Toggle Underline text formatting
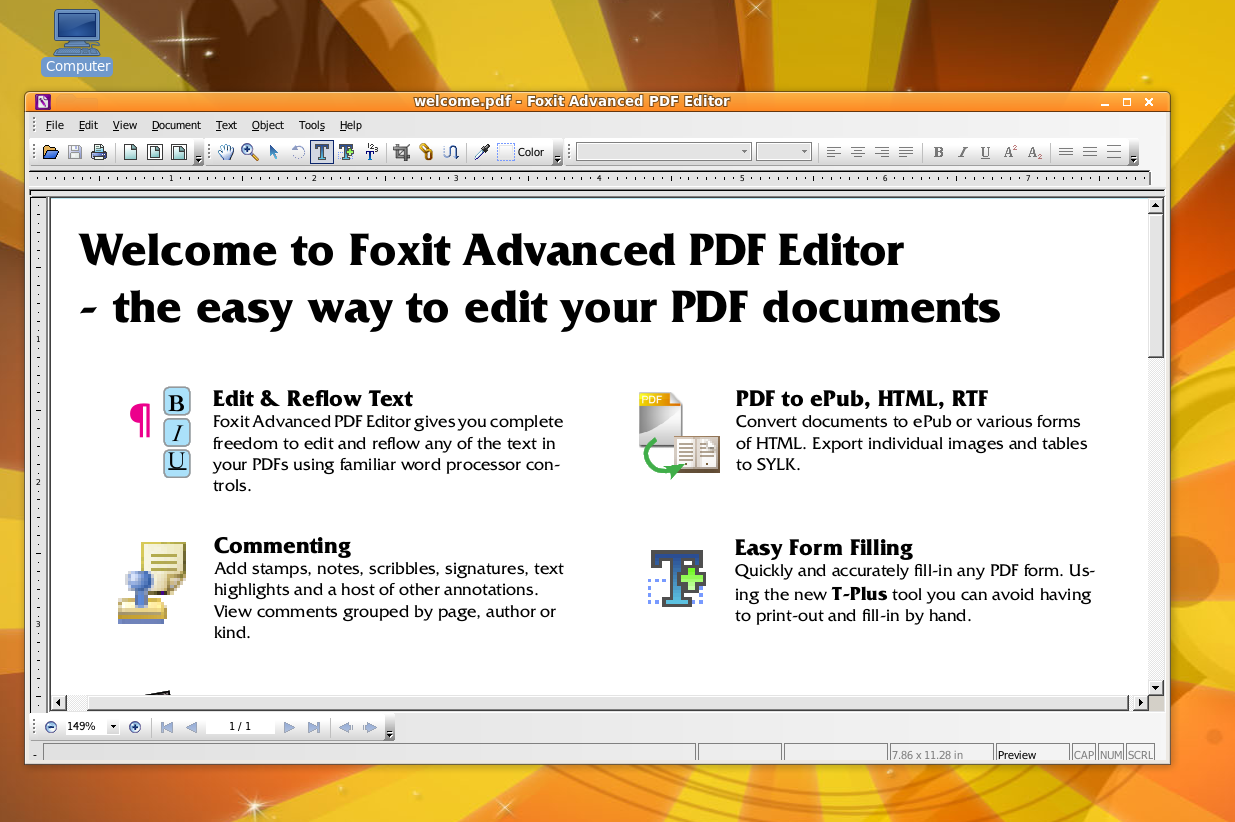 (x=985, y=152)
